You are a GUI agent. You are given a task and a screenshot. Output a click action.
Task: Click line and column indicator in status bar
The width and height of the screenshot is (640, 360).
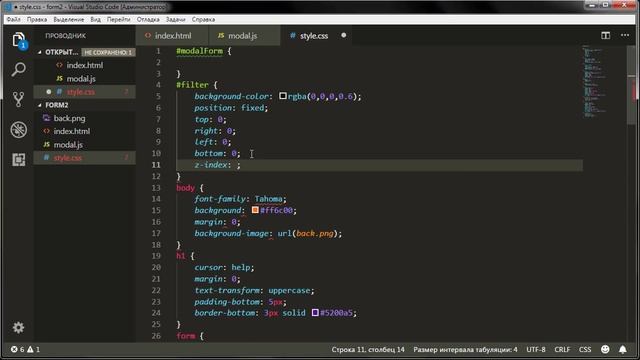(x=368, y=349)
